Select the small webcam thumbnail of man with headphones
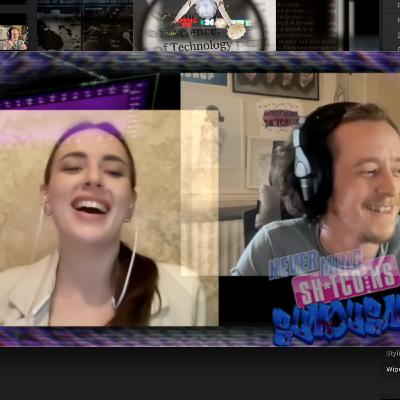 14,37
